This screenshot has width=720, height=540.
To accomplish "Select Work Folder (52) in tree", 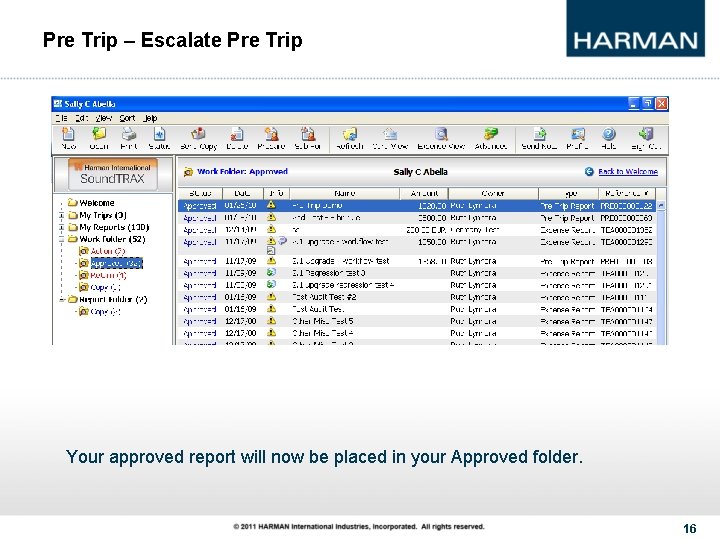I will click(x=107, y=239).
